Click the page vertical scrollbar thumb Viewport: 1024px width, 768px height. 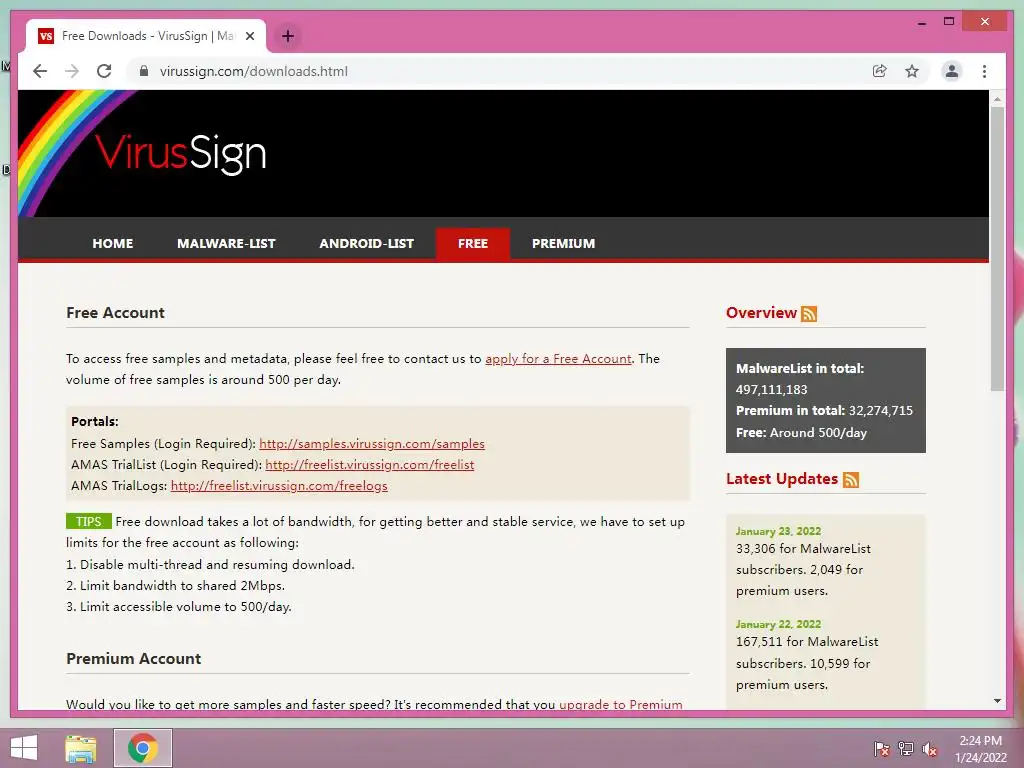click(997, 248)
